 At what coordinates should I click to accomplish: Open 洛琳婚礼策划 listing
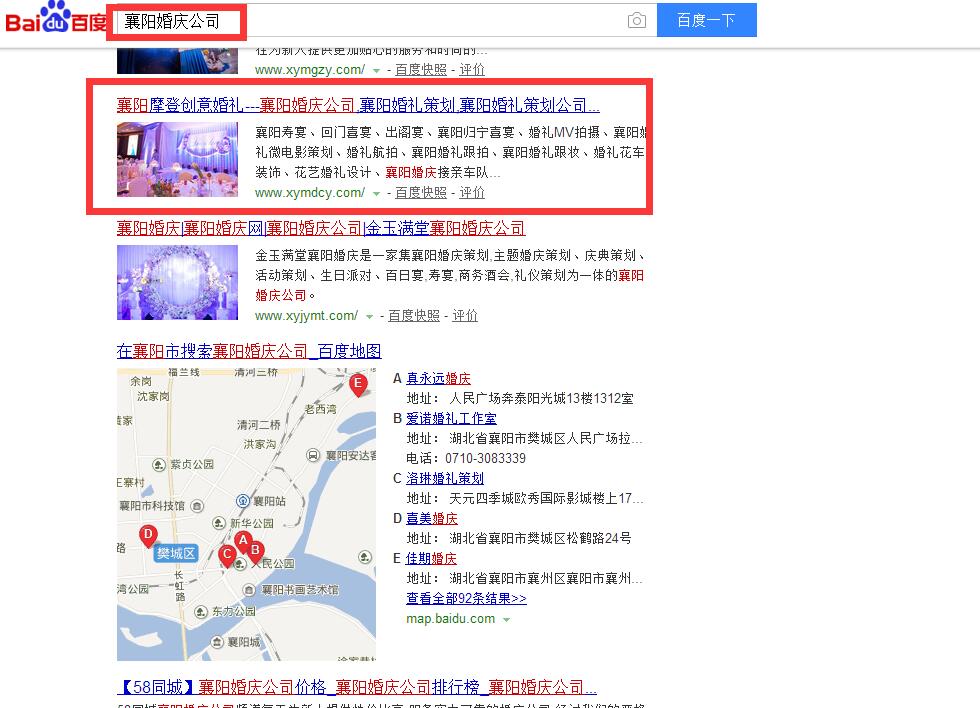click(445, 479)
